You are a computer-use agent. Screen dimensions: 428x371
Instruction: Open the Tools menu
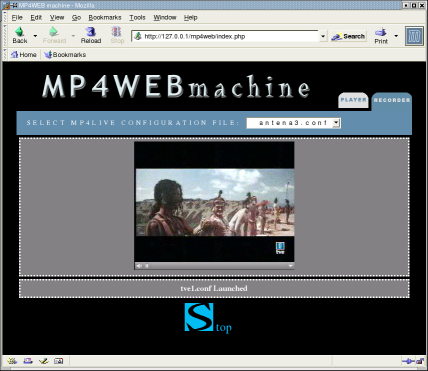coord(137,18)
